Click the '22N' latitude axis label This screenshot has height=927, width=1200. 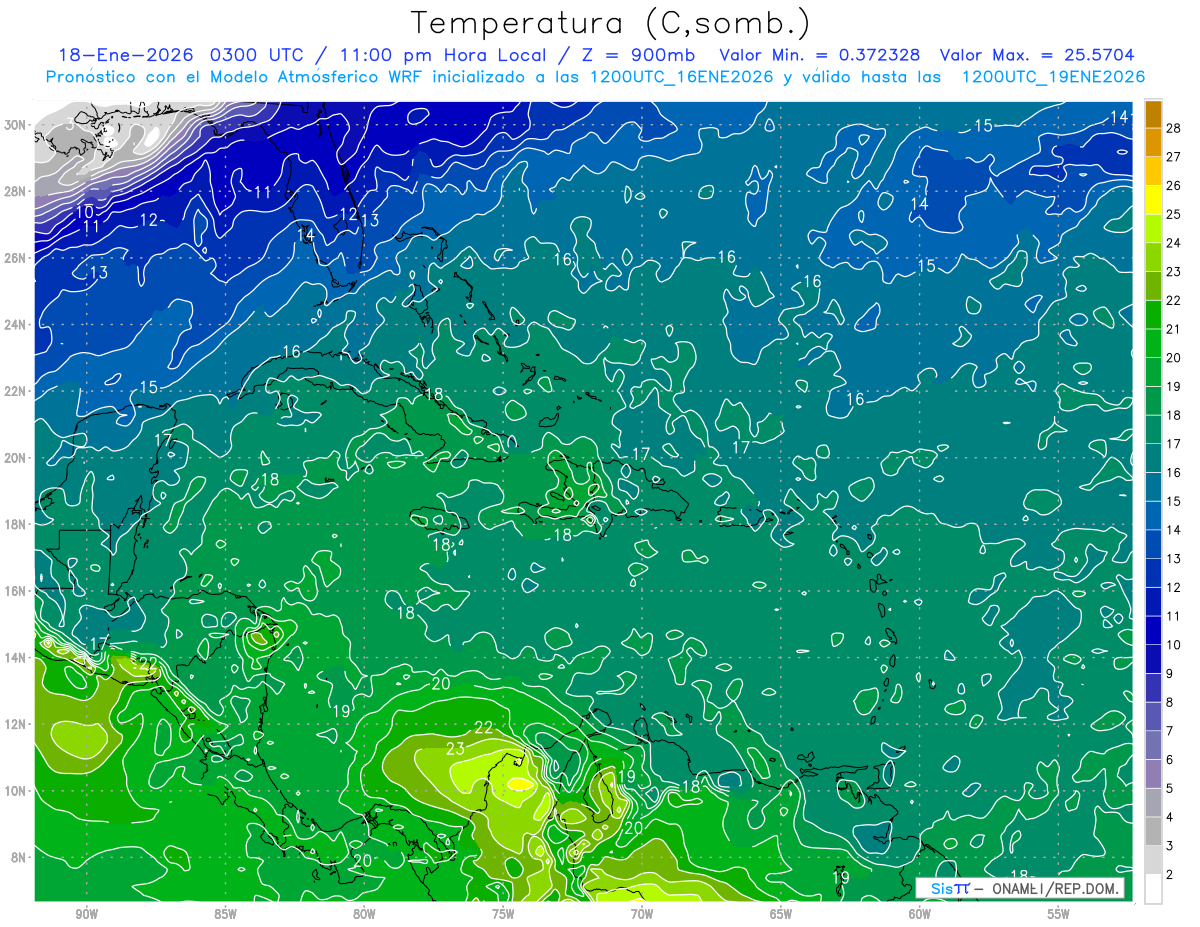(x=15, y=391)
